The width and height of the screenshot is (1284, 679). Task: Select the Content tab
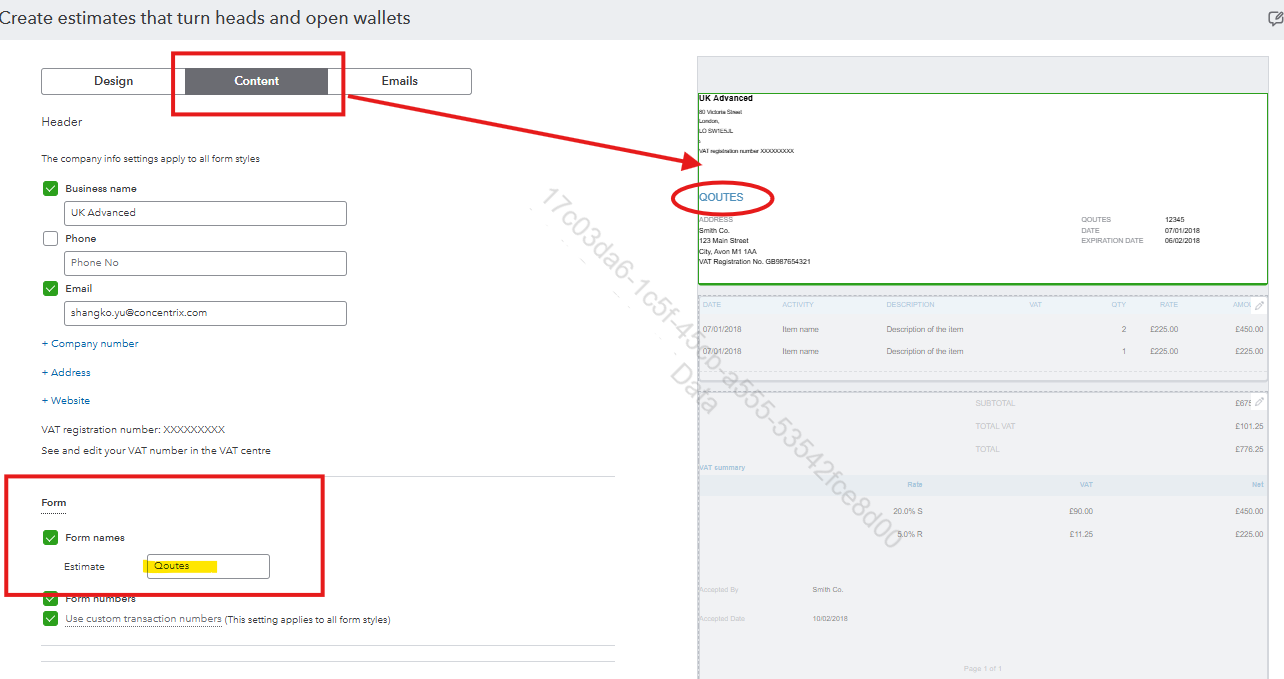tap(256, 81)
